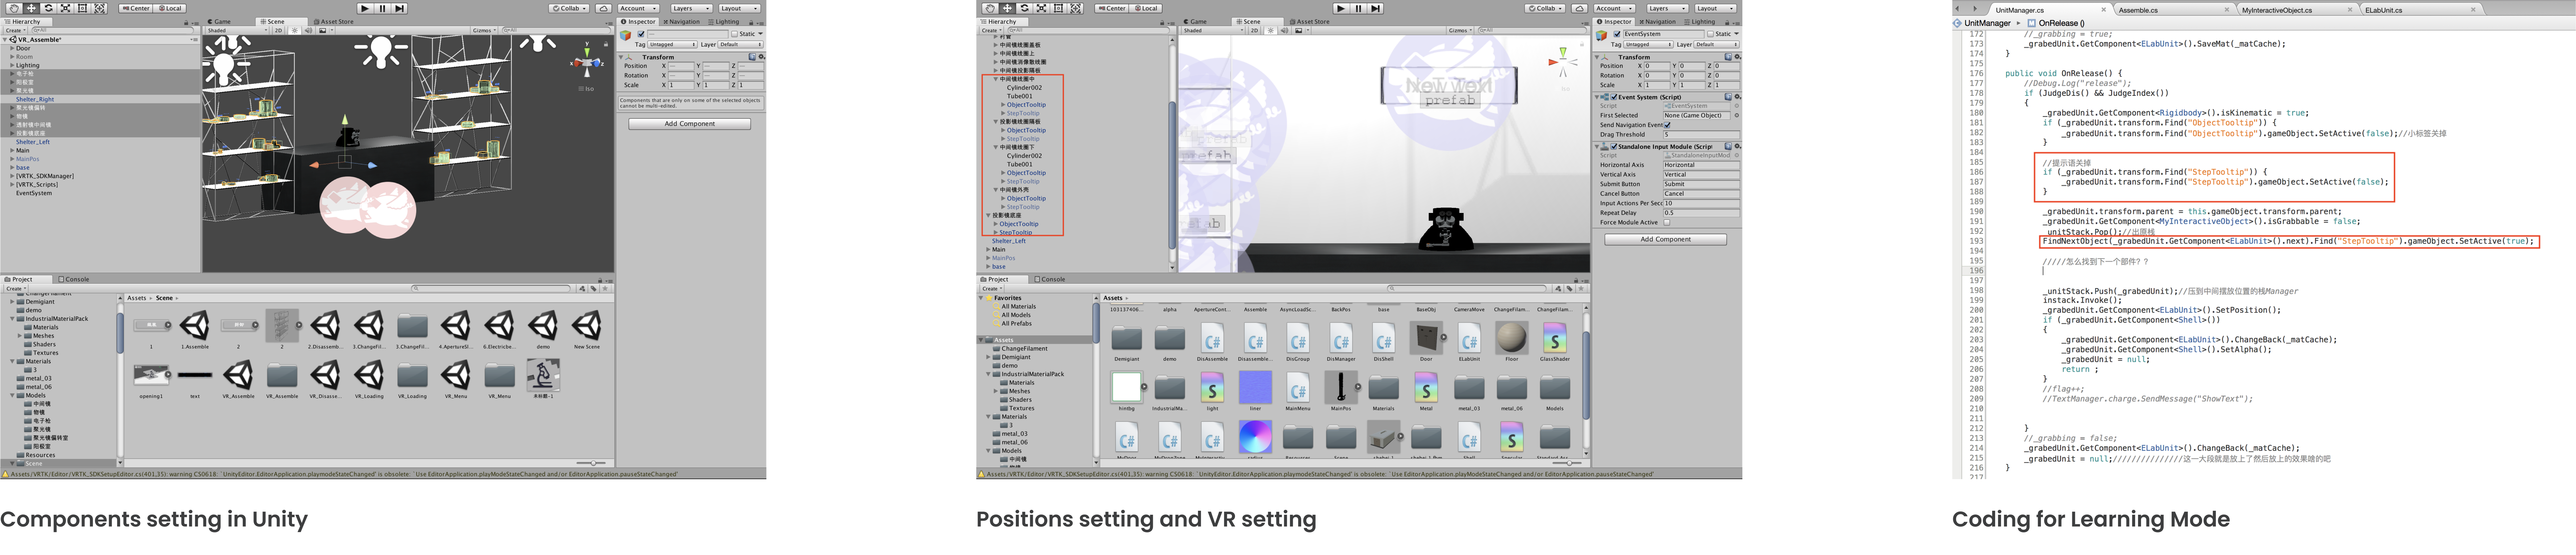The height and width of the screenshot is (555, 2576).
Task: Click search-by-type icon in left Unity Project panel
Action: 582,288
